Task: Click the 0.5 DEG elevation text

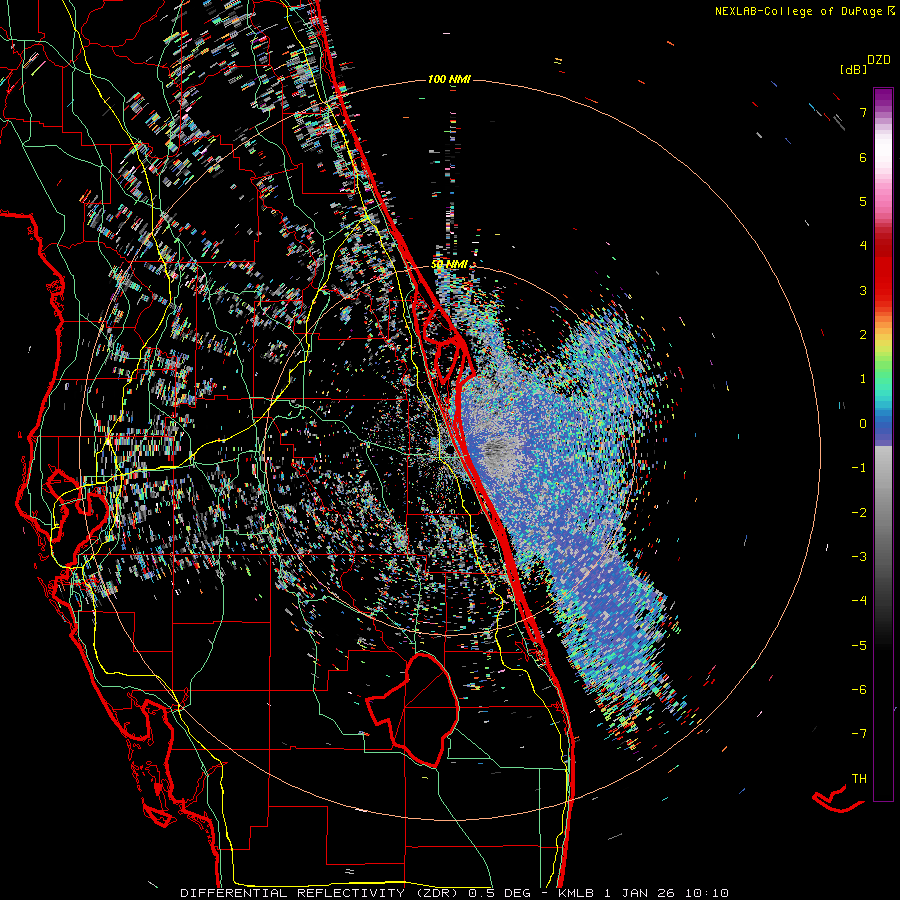Action: [x=499, y=893]
